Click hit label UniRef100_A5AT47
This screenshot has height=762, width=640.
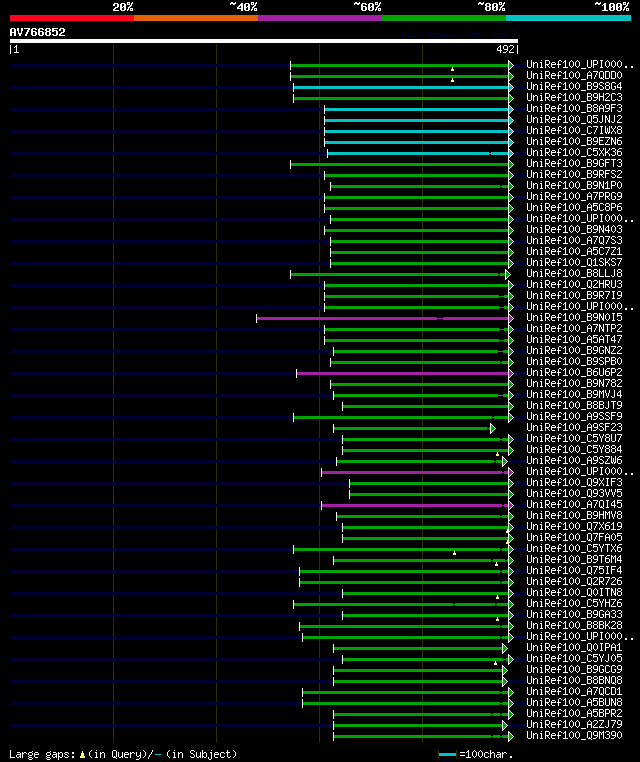pos(574,340)
